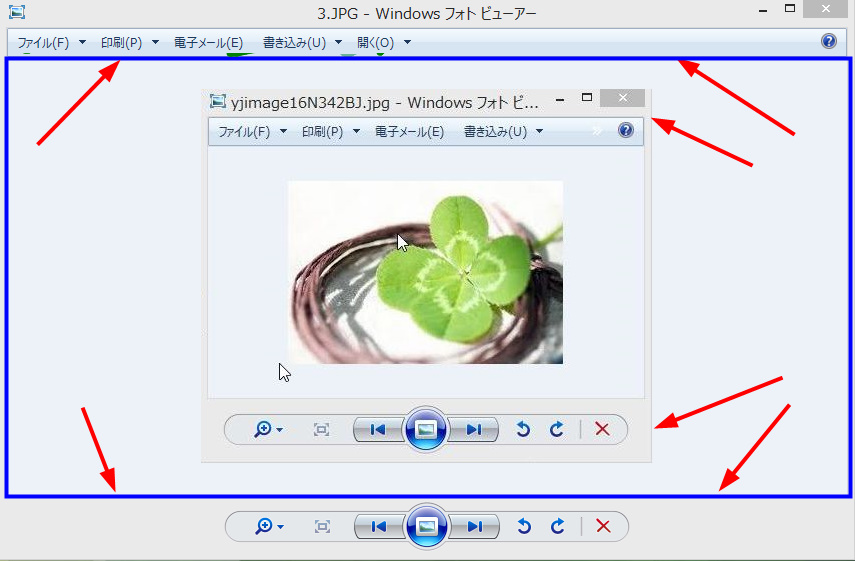Minimize the yjimage16N342BJ.jpg window
This screenshot has width=855, height=561.
coord(560,100)
